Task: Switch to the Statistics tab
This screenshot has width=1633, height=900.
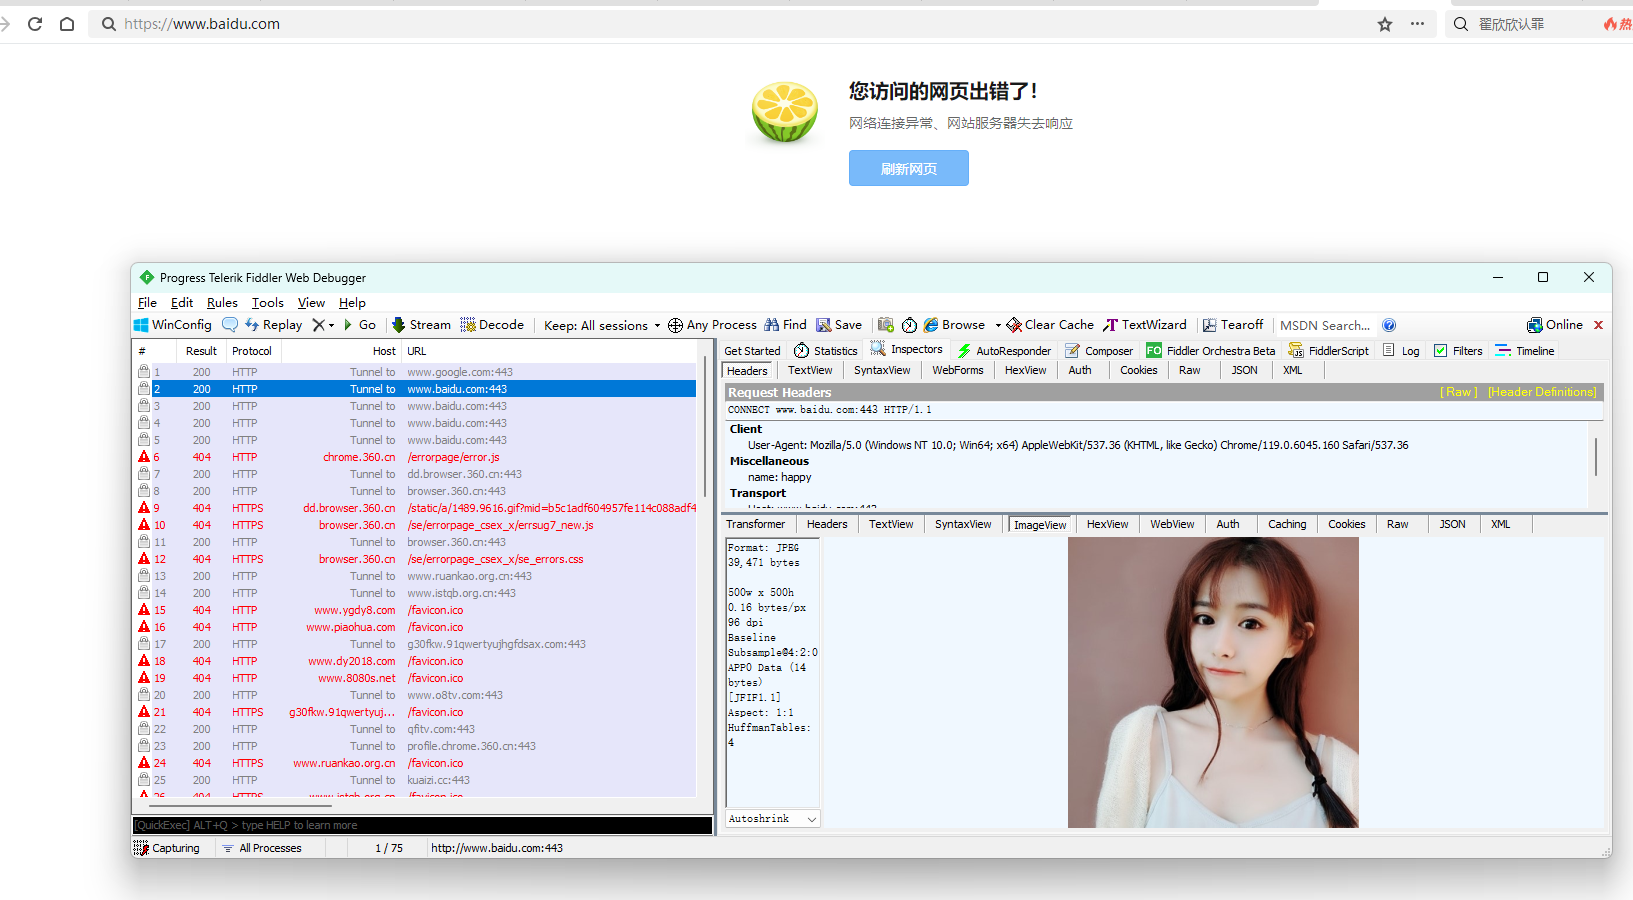Action: [826, 351]
